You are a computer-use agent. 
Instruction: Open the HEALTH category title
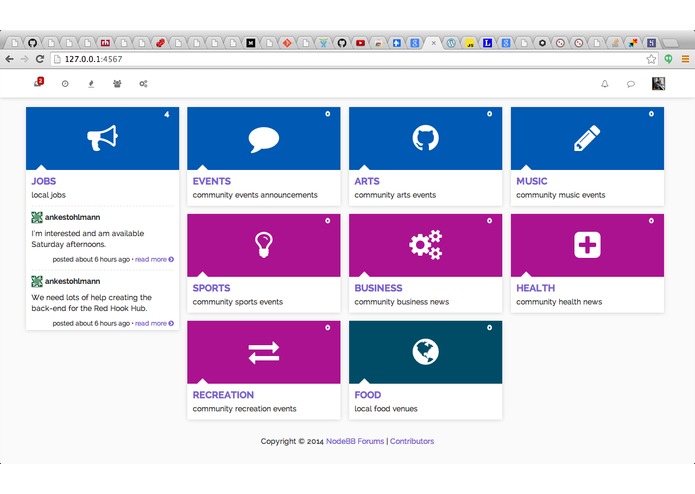[x=535, y=288]
